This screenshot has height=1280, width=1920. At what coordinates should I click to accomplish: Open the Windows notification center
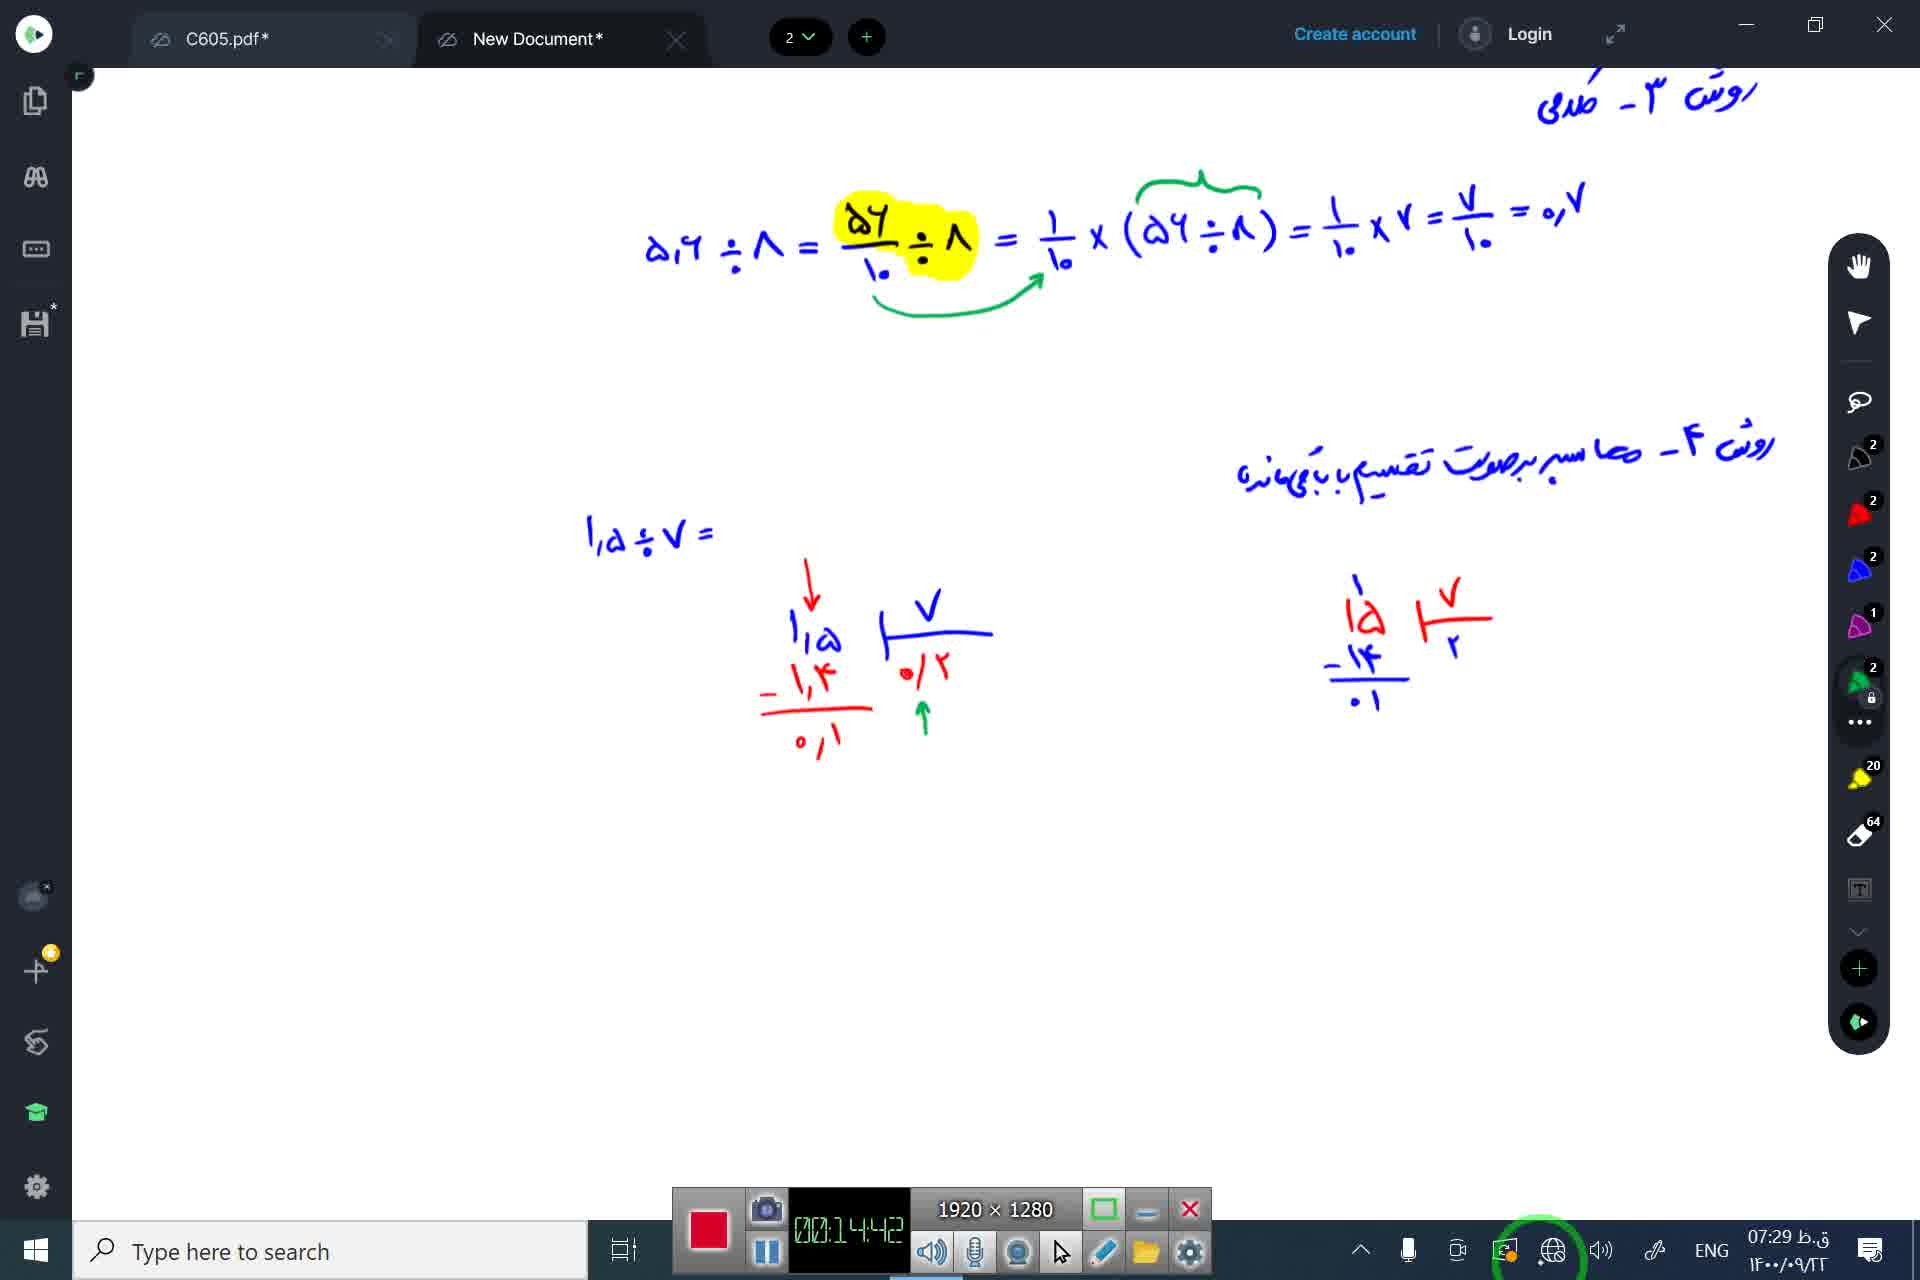pyautogui.click(x=1870, y=1250)
